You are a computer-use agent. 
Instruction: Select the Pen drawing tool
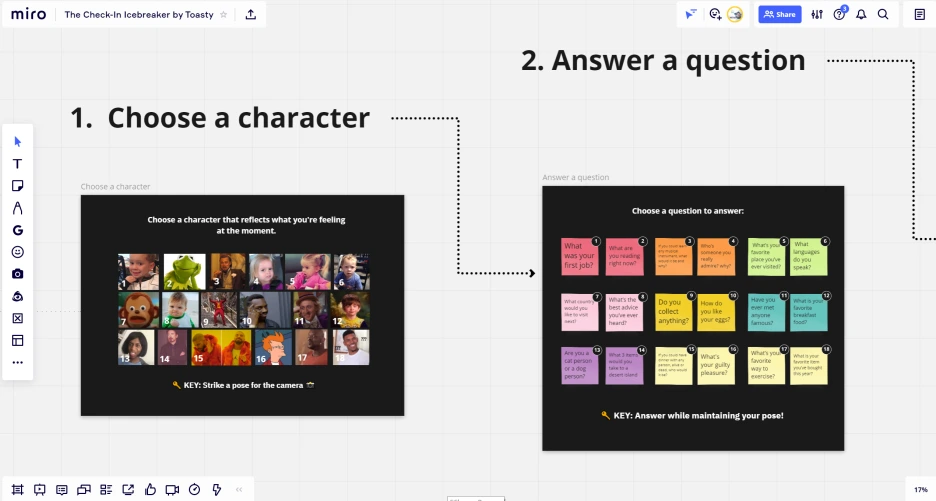point(17,208)
